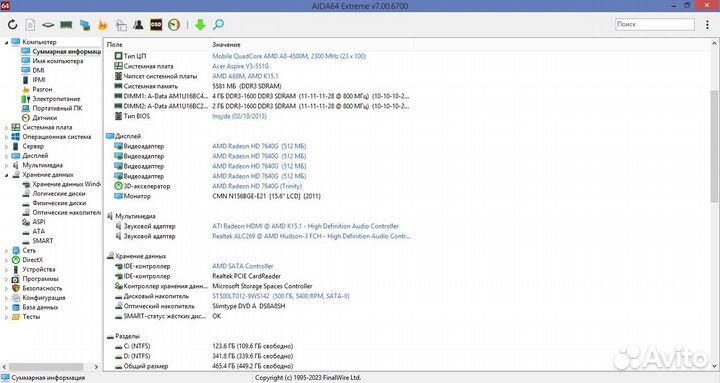Open the ST500LT012-9WS142 disk link
Viewport: 720px width, 383px height.
tap(281, 296)
